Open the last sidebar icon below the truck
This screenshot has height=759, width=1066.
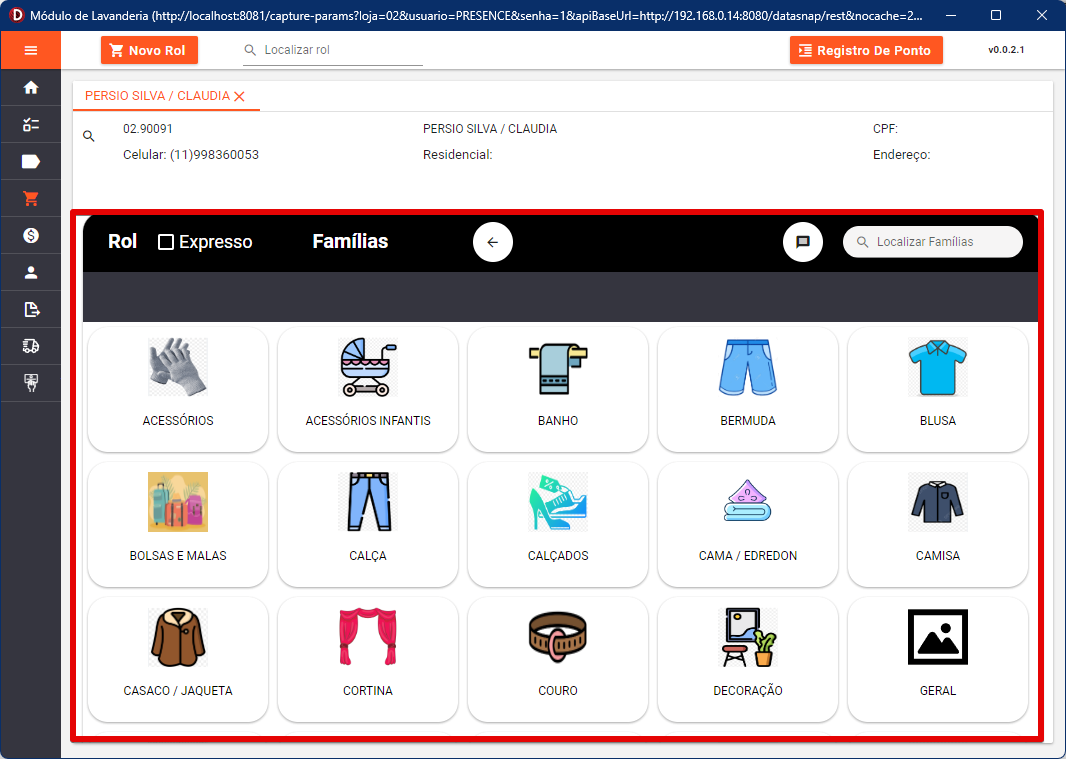(31, 383)
